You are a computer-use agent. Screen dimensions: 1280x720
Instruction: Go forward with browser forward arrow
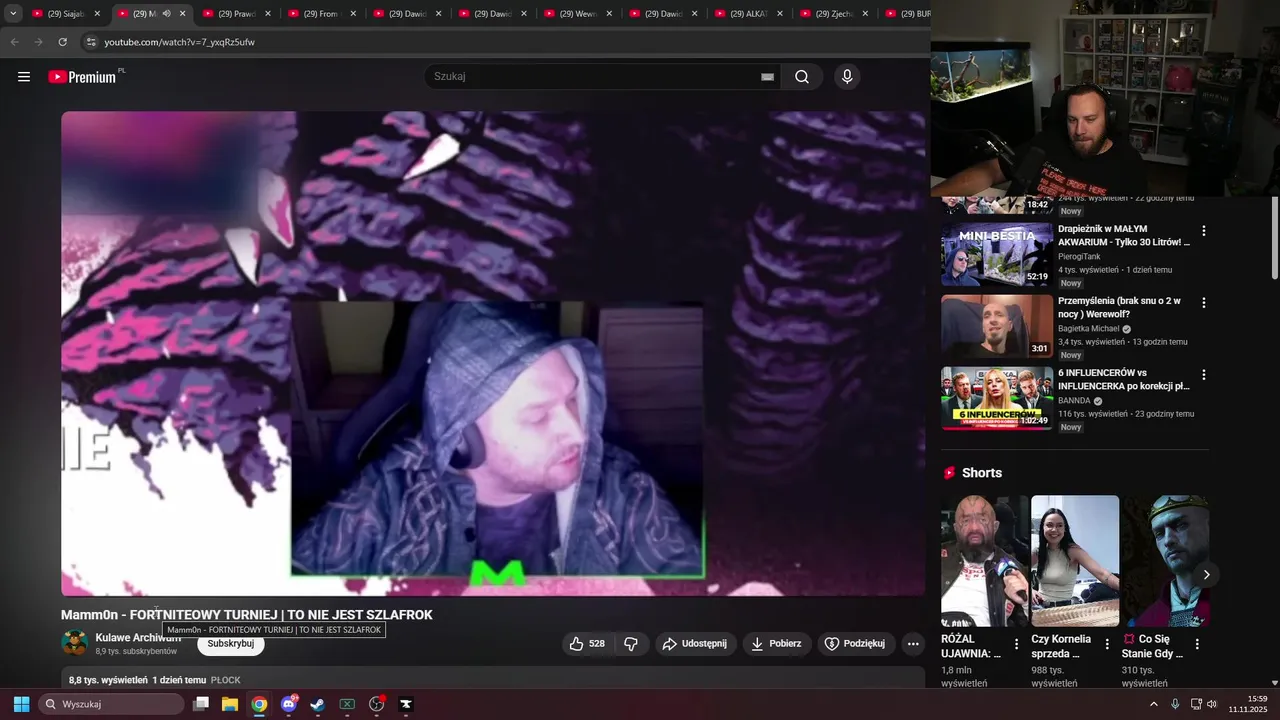[38, 42]
